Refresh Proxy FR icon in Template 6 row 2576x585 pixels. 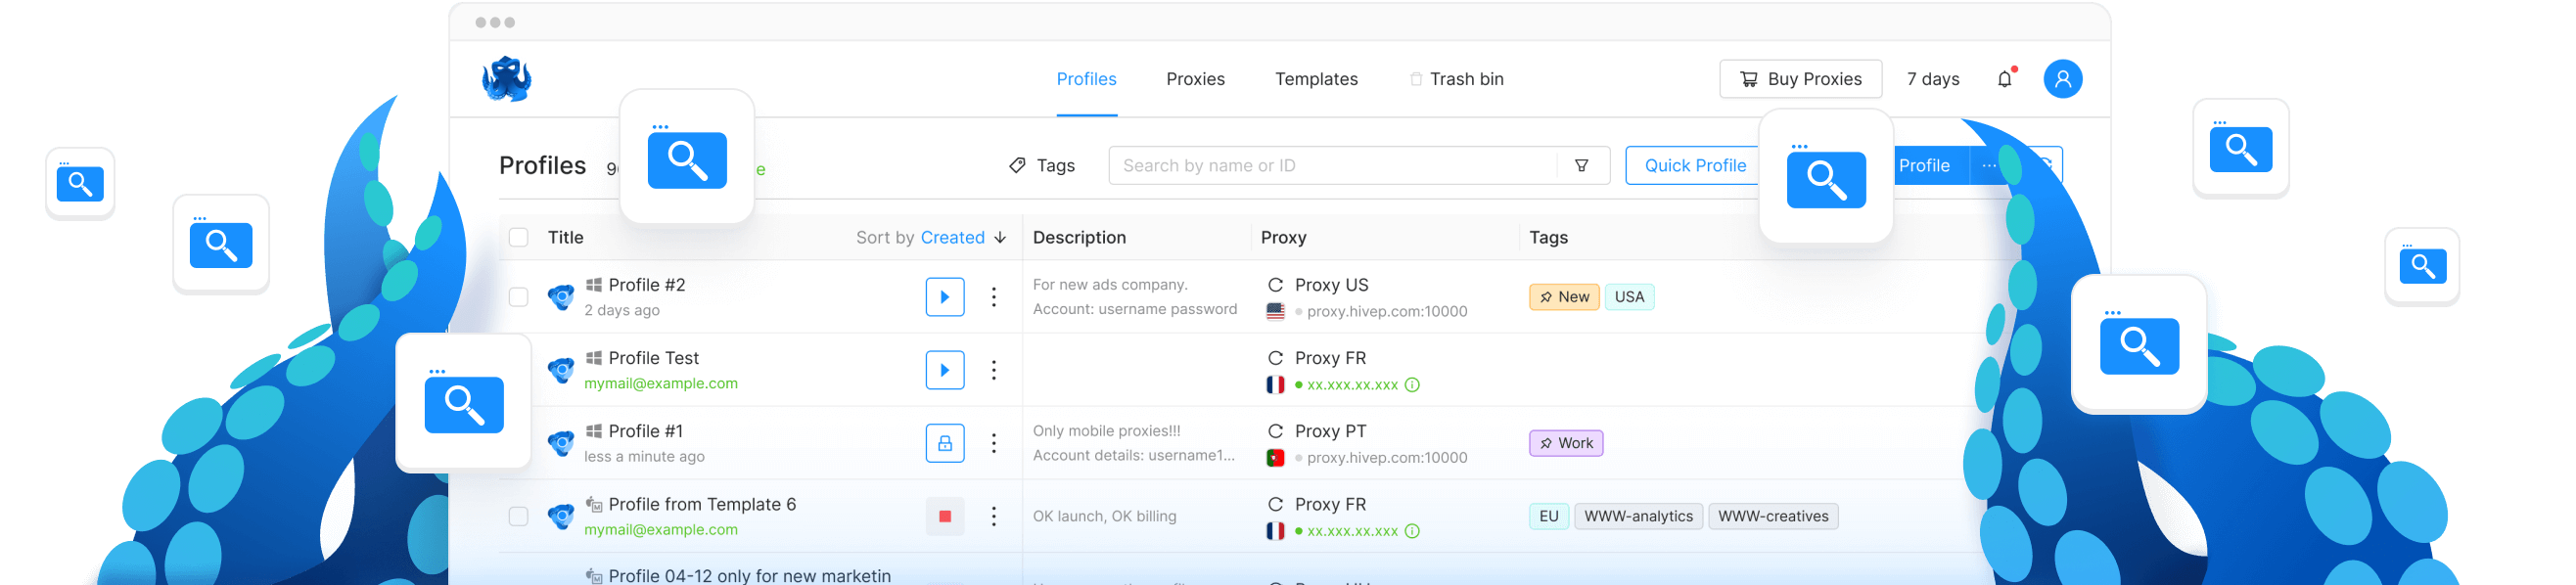(x=1275, y=505)
